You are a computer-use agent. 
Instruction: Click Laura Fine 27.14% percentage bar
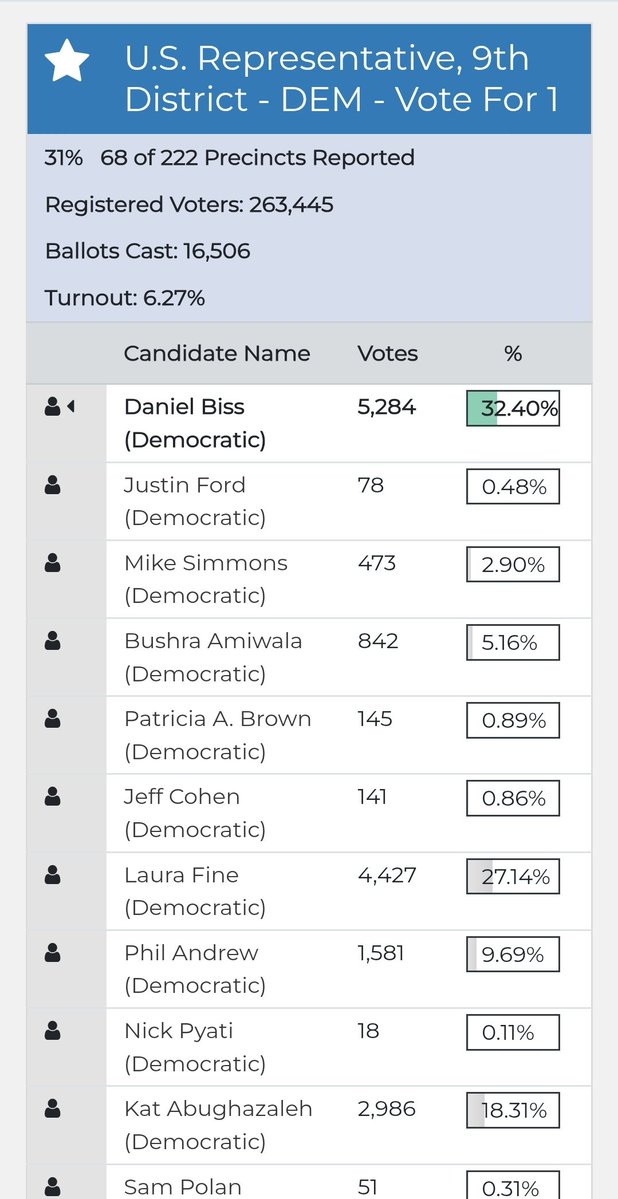[513, 876]
